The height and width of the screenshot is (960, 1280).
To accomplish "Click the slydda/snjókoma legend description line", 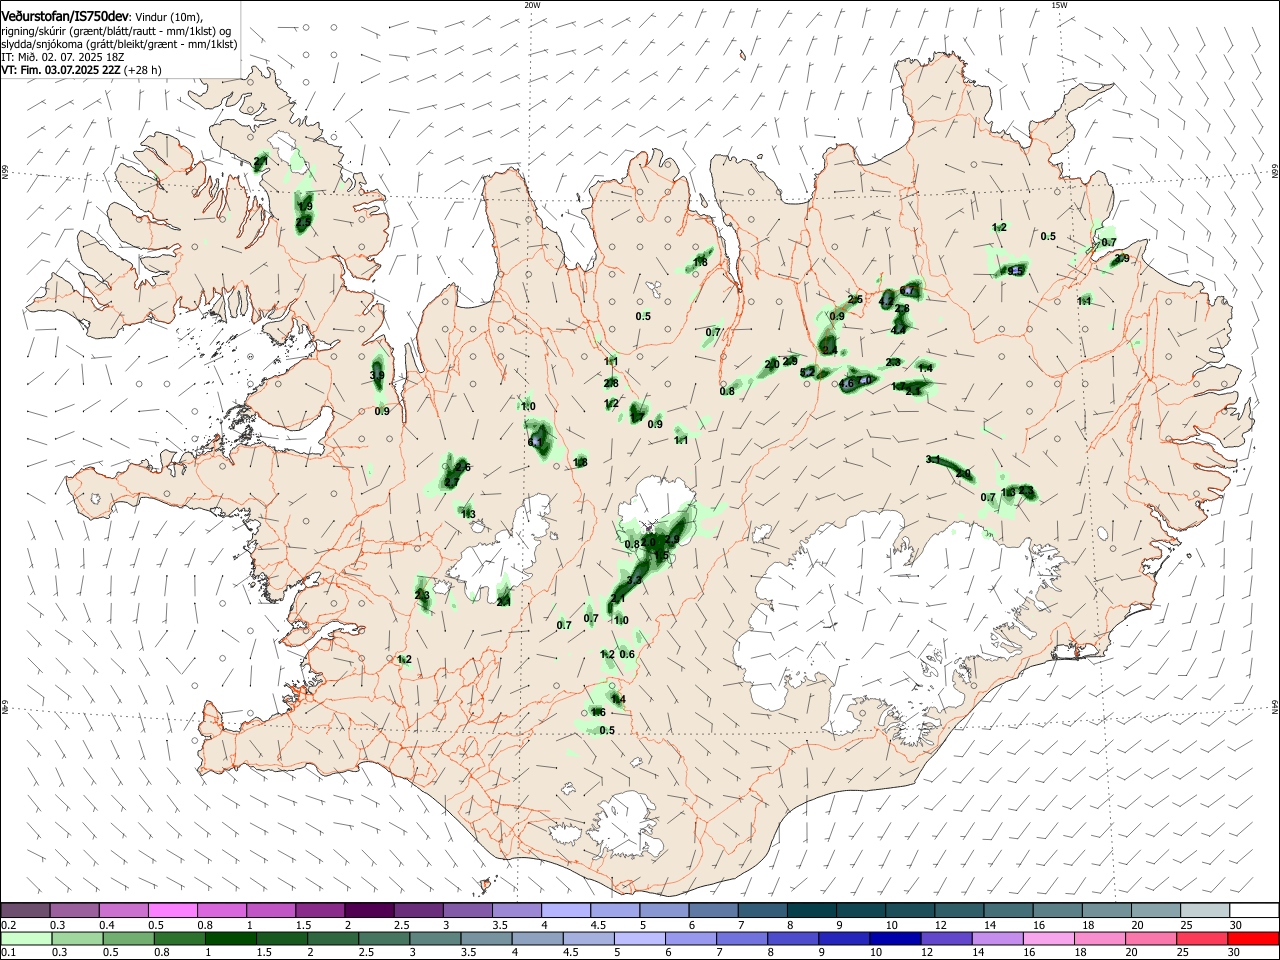I will coord(119,44).
